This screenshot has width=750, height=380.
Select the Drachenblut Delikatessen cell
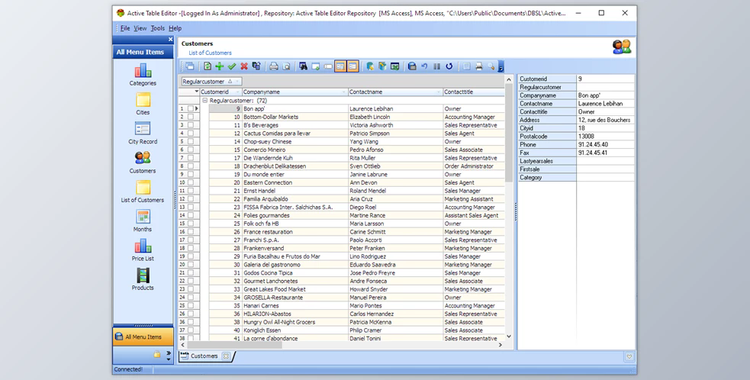pos(295,166)
